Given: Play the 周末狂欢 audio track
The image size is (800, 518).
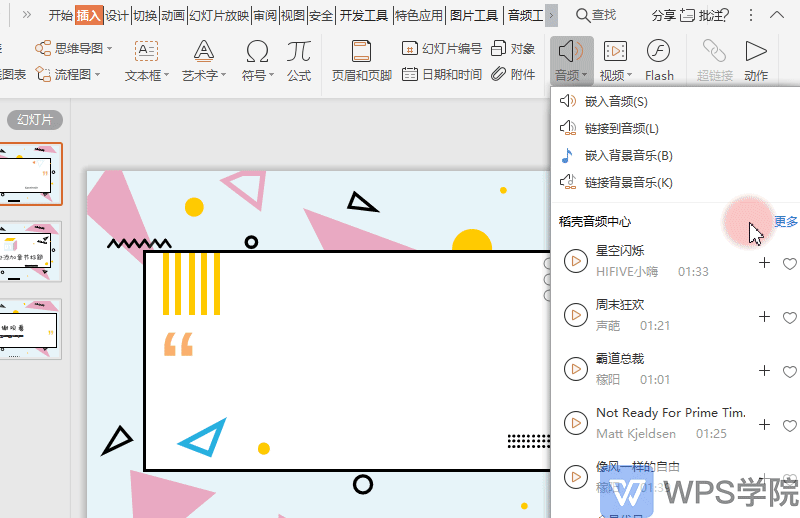Looking at the screenshot, I should tap(576, 315).
